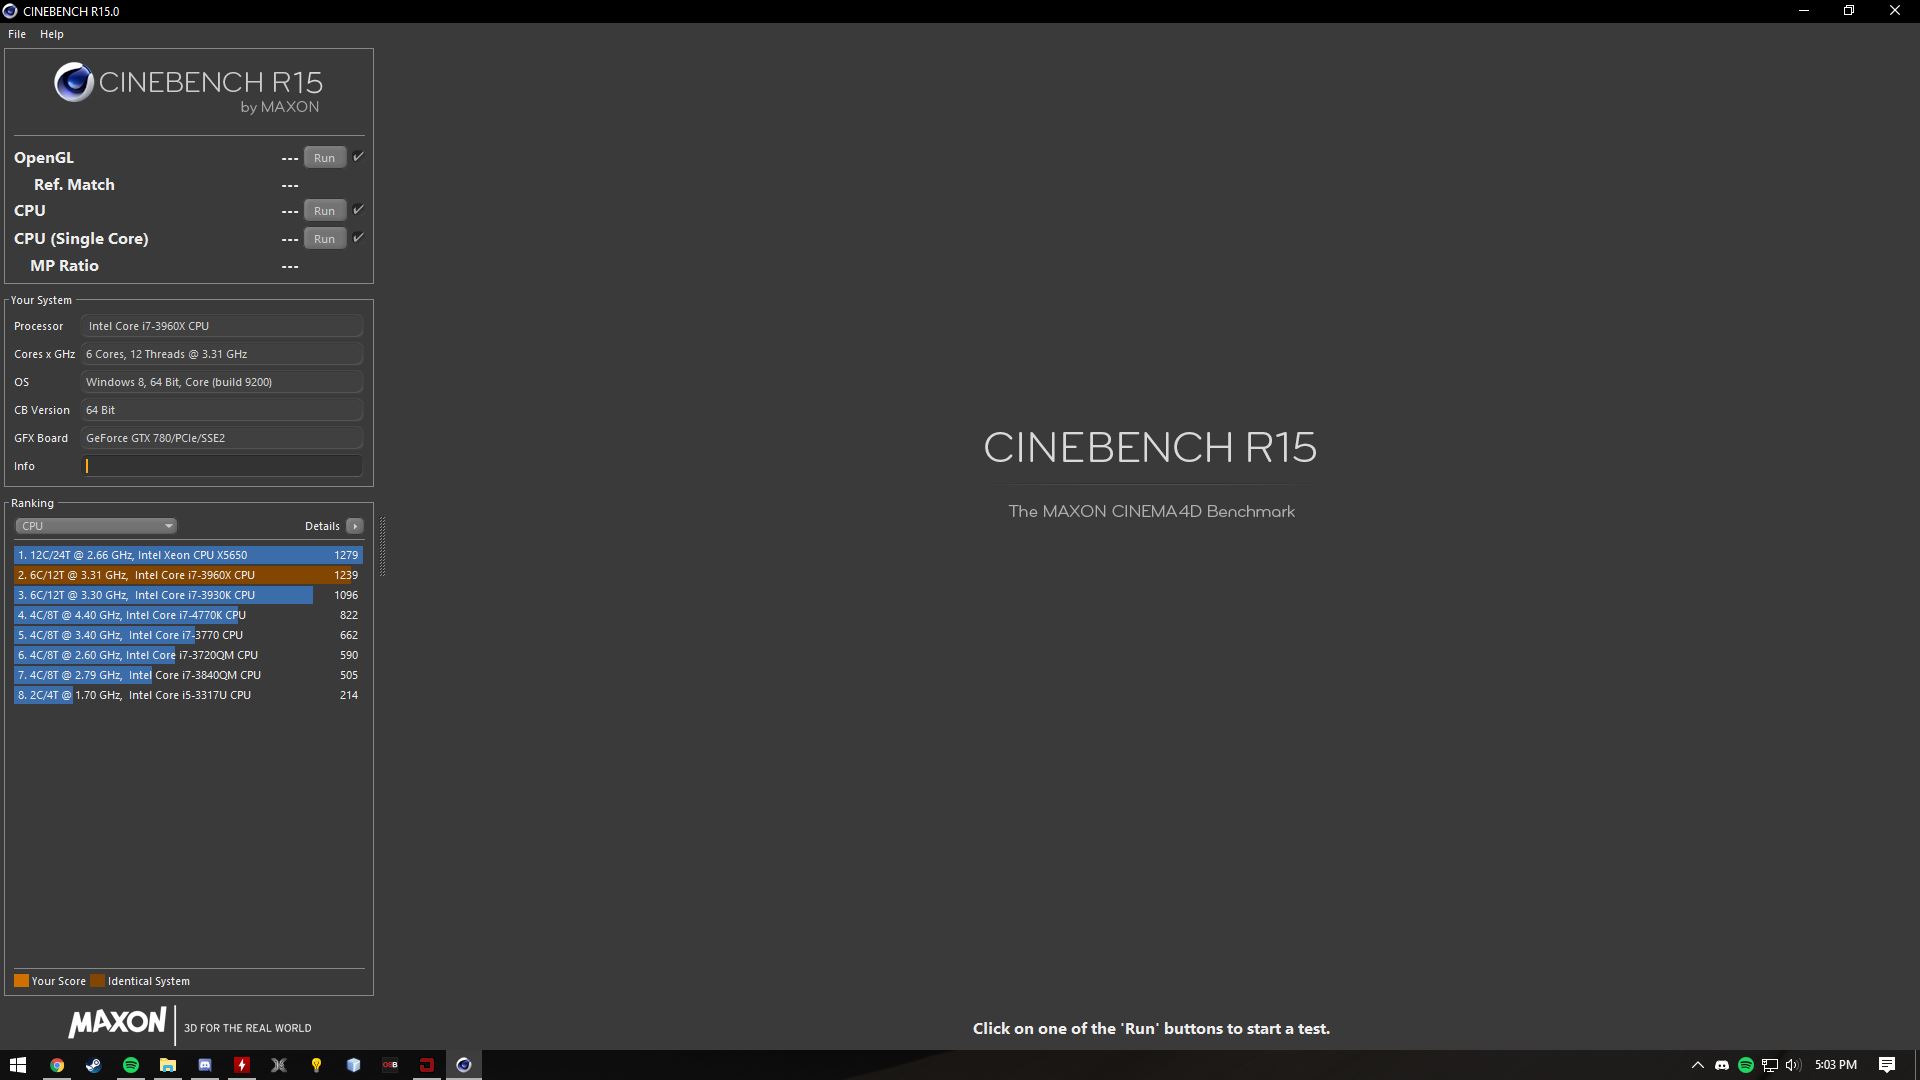Open the red lightning bolt taskbar app
The width and height of the screenshot is (1920, 1080).
[x=242, y=1065]
